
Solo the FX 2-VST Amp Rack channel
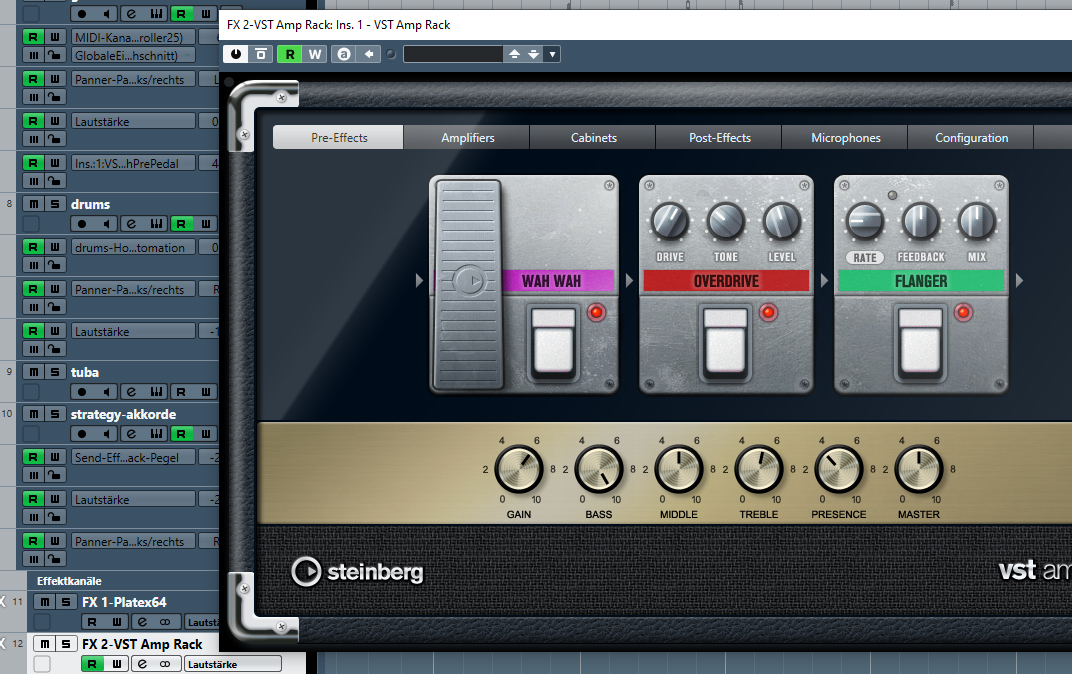pyautogui.click(x=66, y=644)
